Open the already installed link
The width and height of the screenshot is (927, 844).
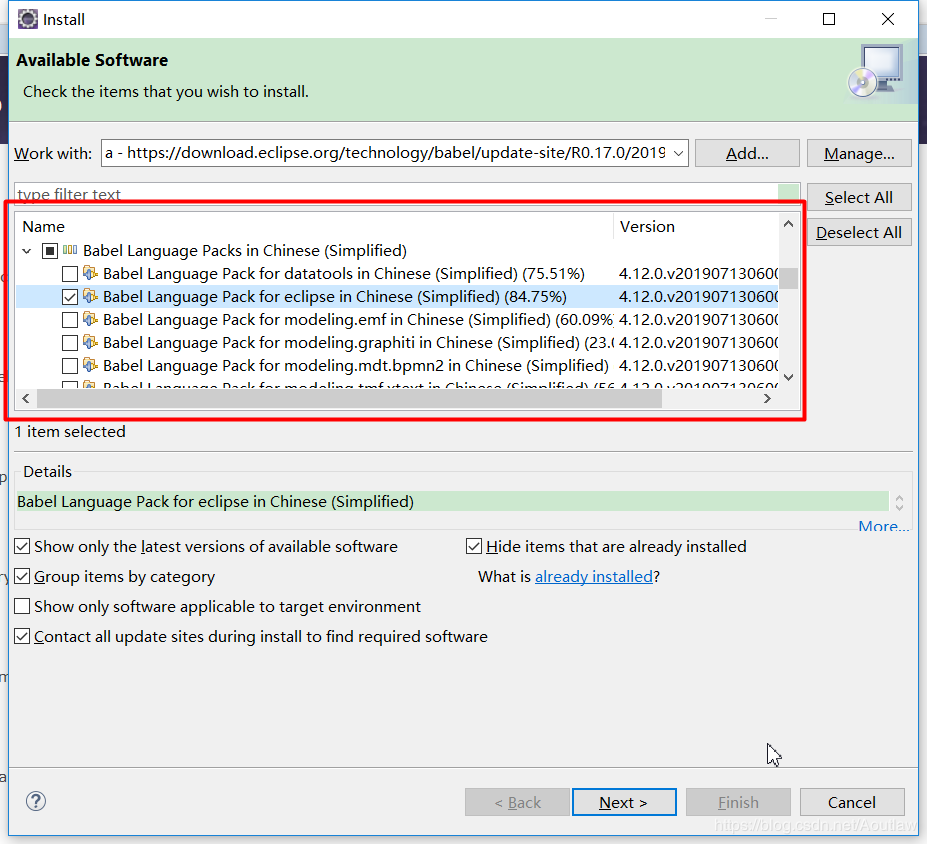point(593,577)
